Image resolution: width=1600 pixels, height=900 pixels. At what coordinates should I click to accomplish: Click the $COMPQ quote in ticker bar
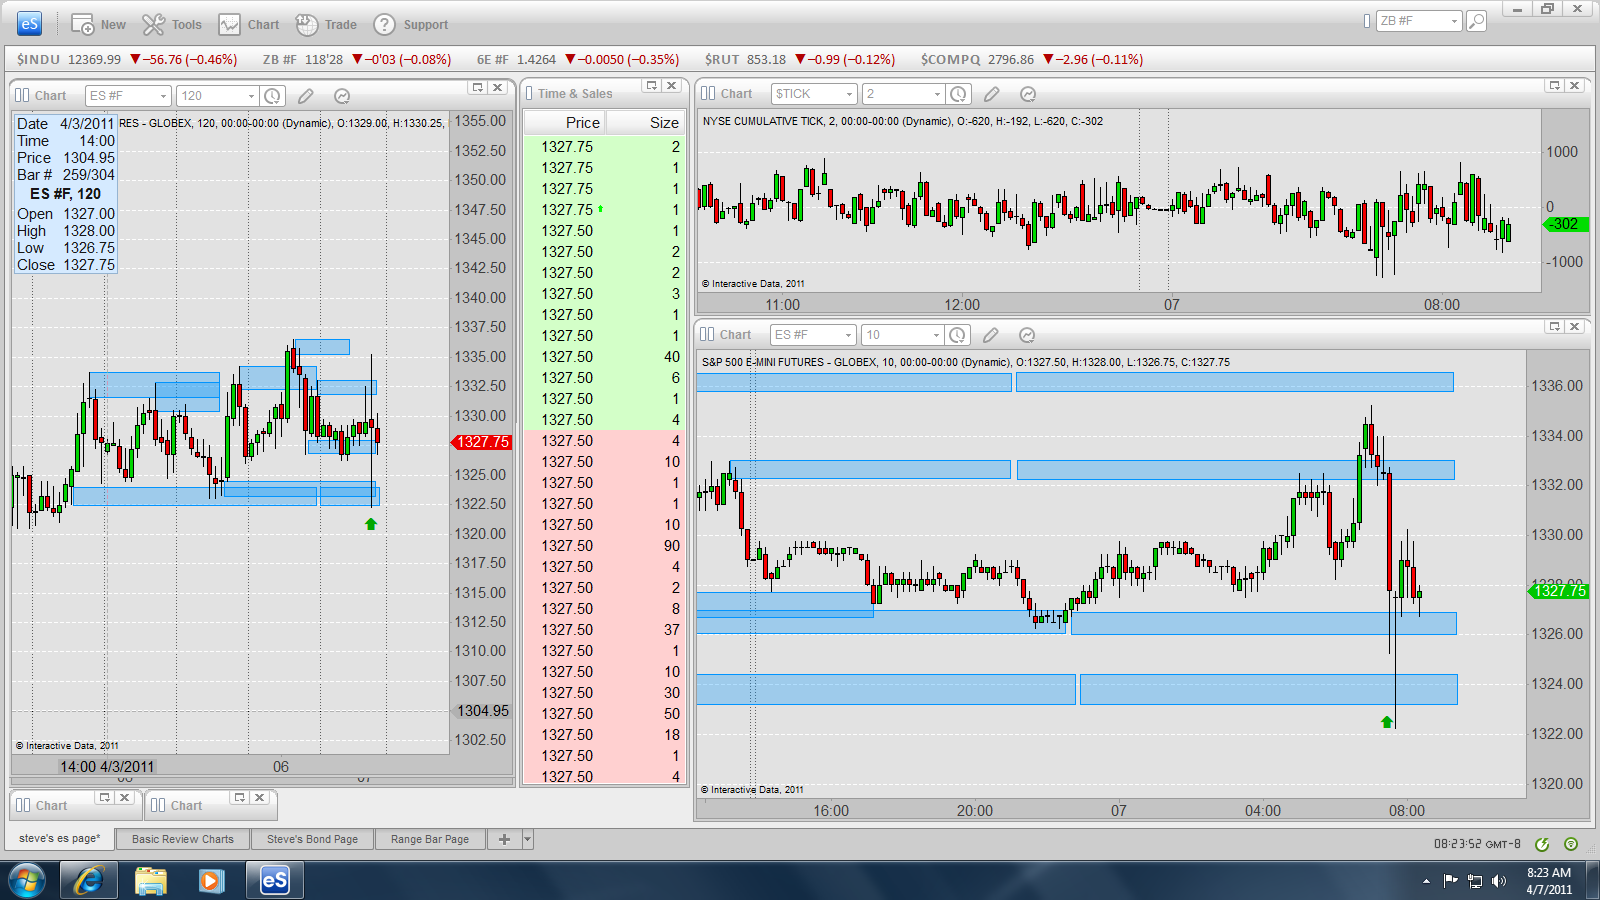(1032, 59)
